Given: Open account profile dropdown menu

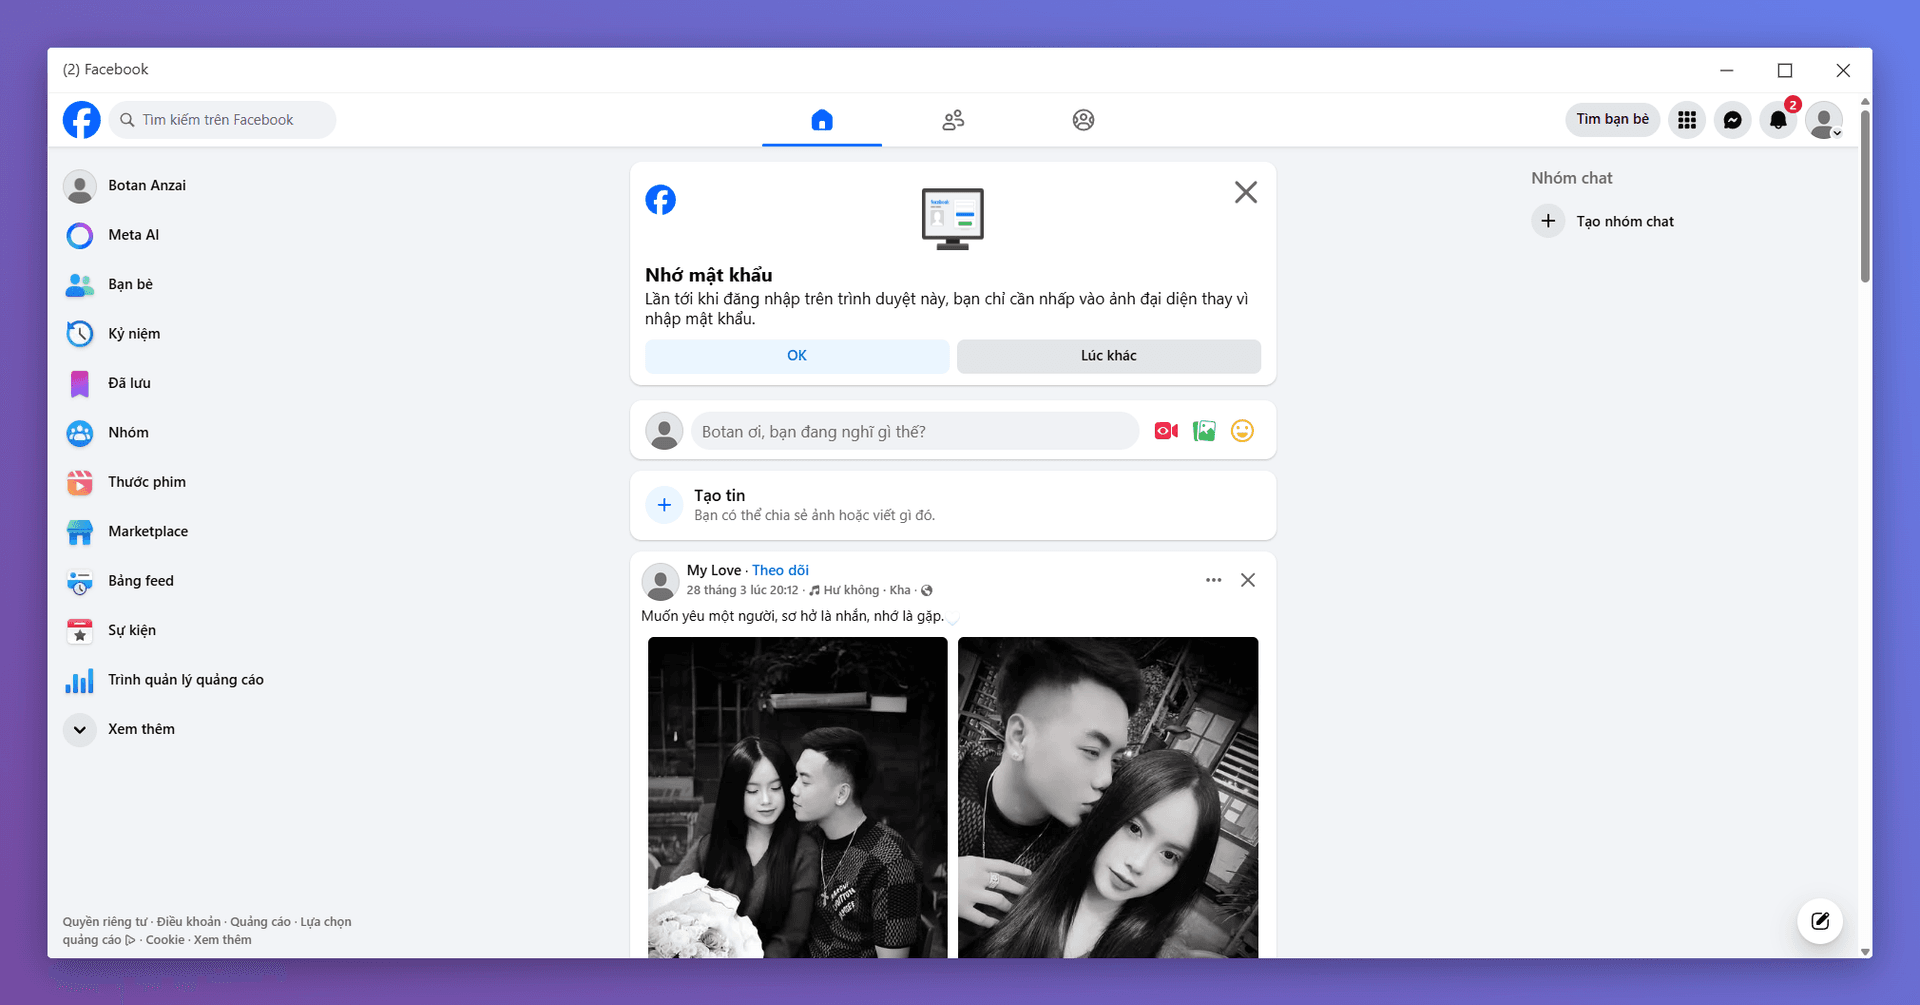Looking at the screenshot, I should [x=1824, y=120].
